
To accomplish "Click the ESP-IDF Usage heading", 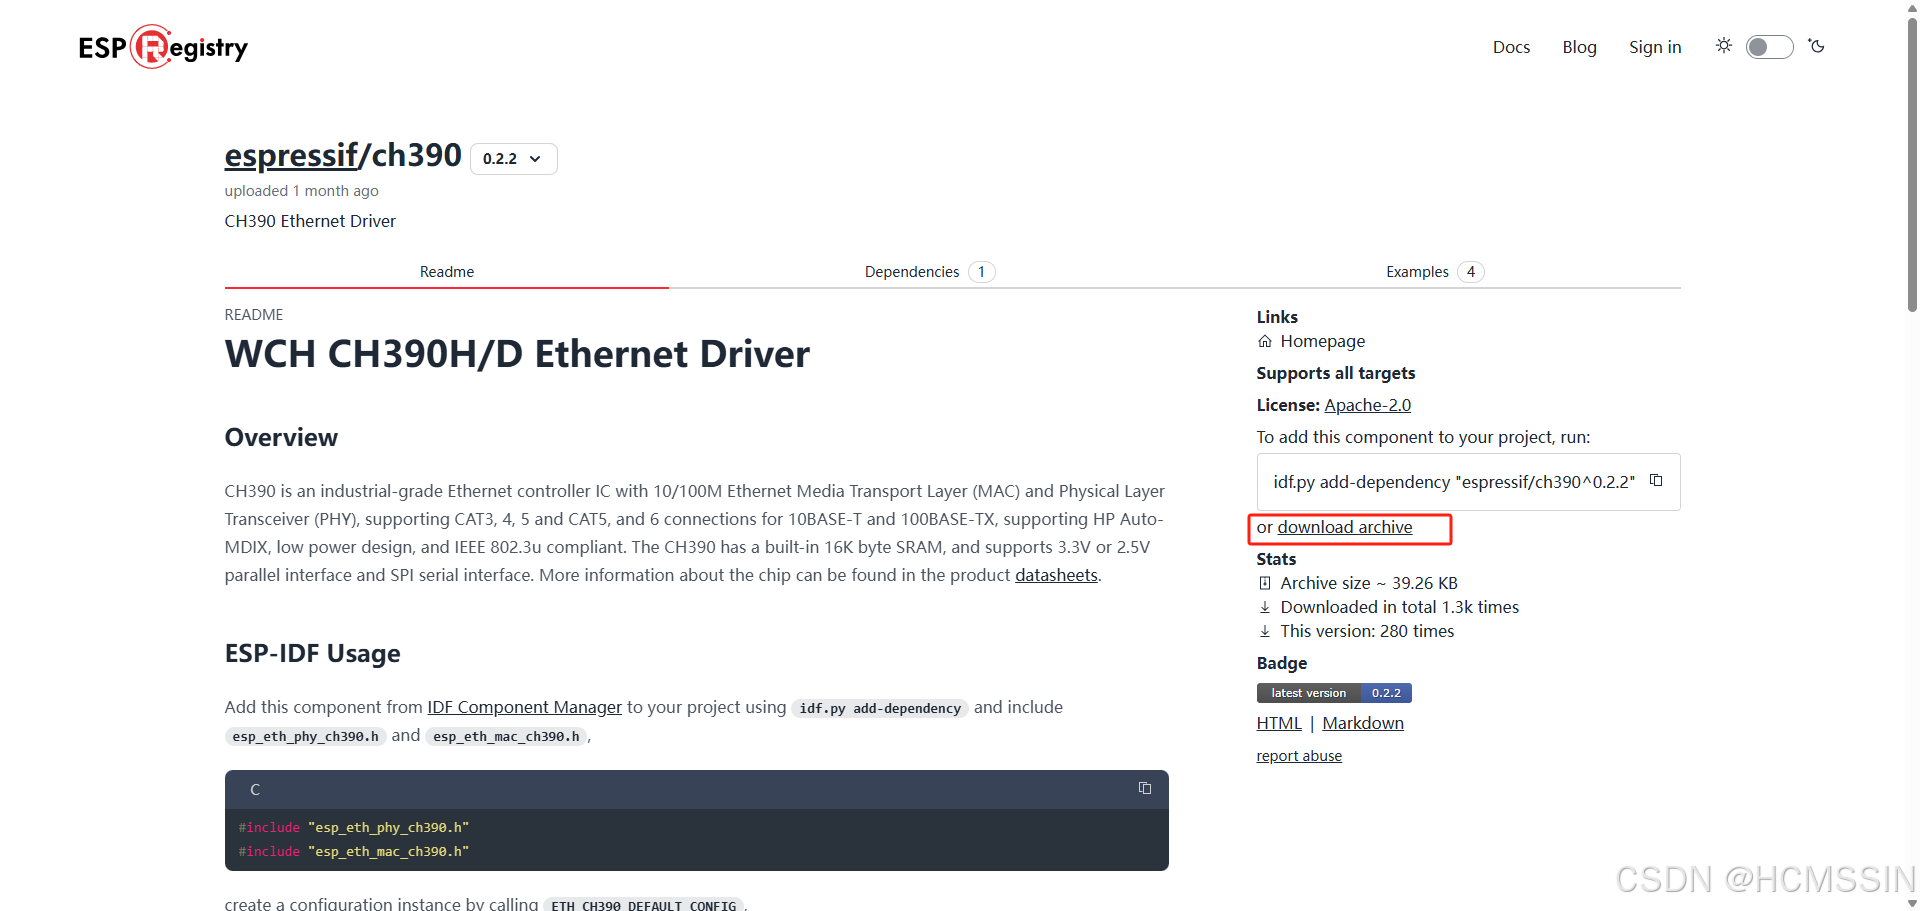I will (312, 653).
